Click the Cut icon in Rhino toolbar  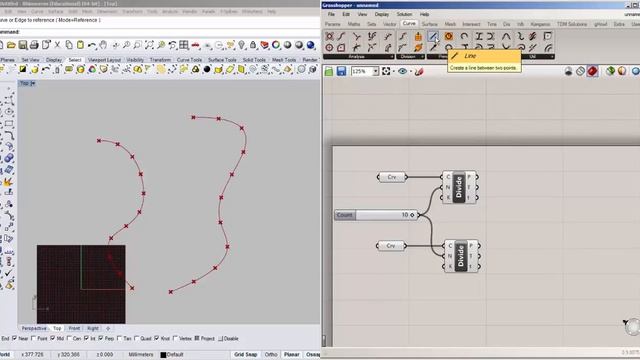pyautogui.click(x=58, y=45)
